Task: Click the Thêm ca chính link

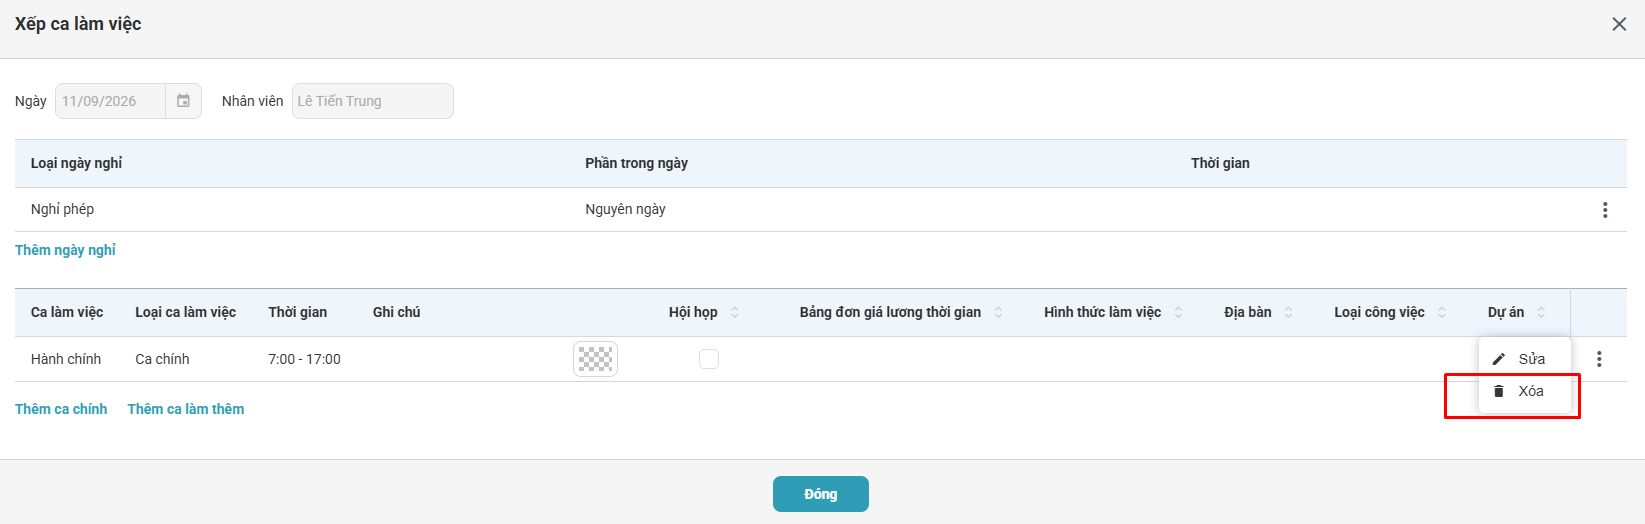Action: 61,409
